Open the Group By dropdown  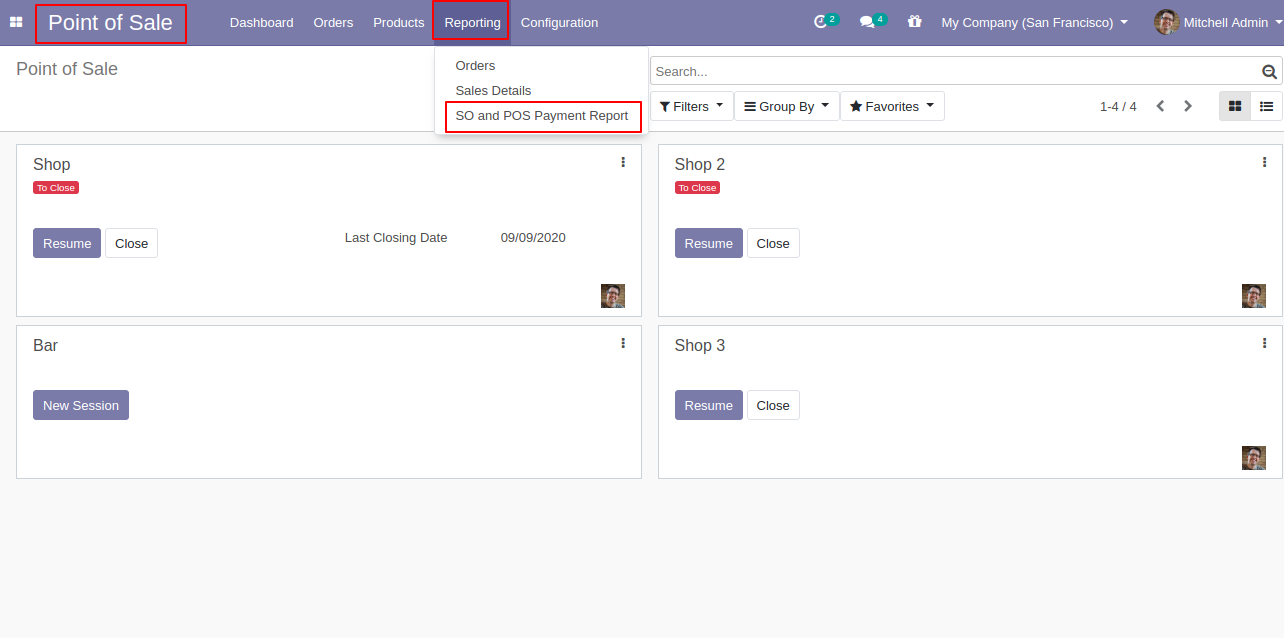787,106
